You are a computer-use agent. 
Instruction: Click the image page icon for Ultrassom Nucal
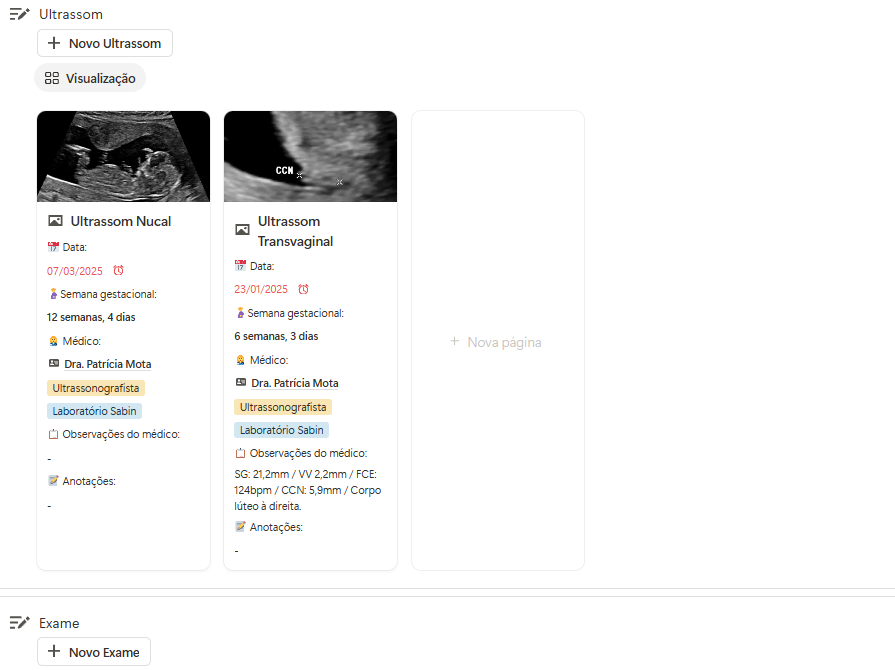[x=55, y=221]
